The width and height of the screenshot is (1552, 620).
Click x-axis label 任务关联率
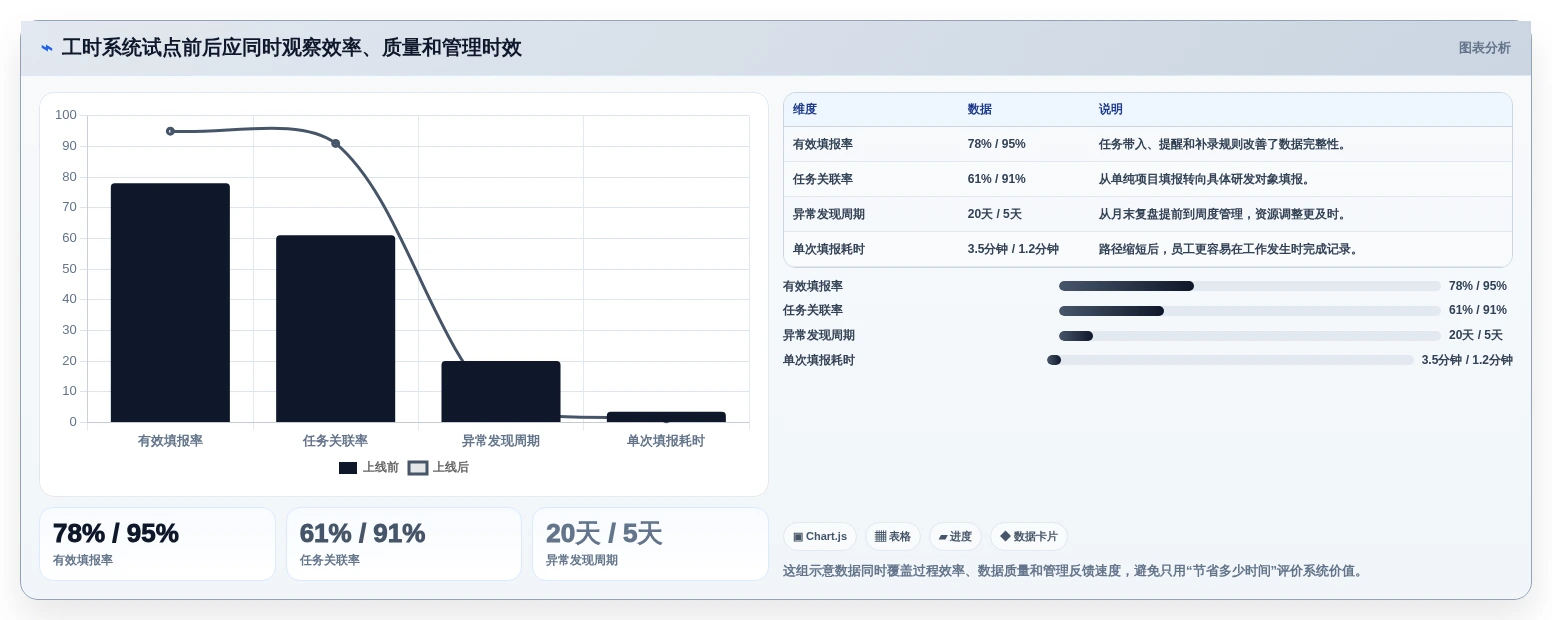point(335,441)
